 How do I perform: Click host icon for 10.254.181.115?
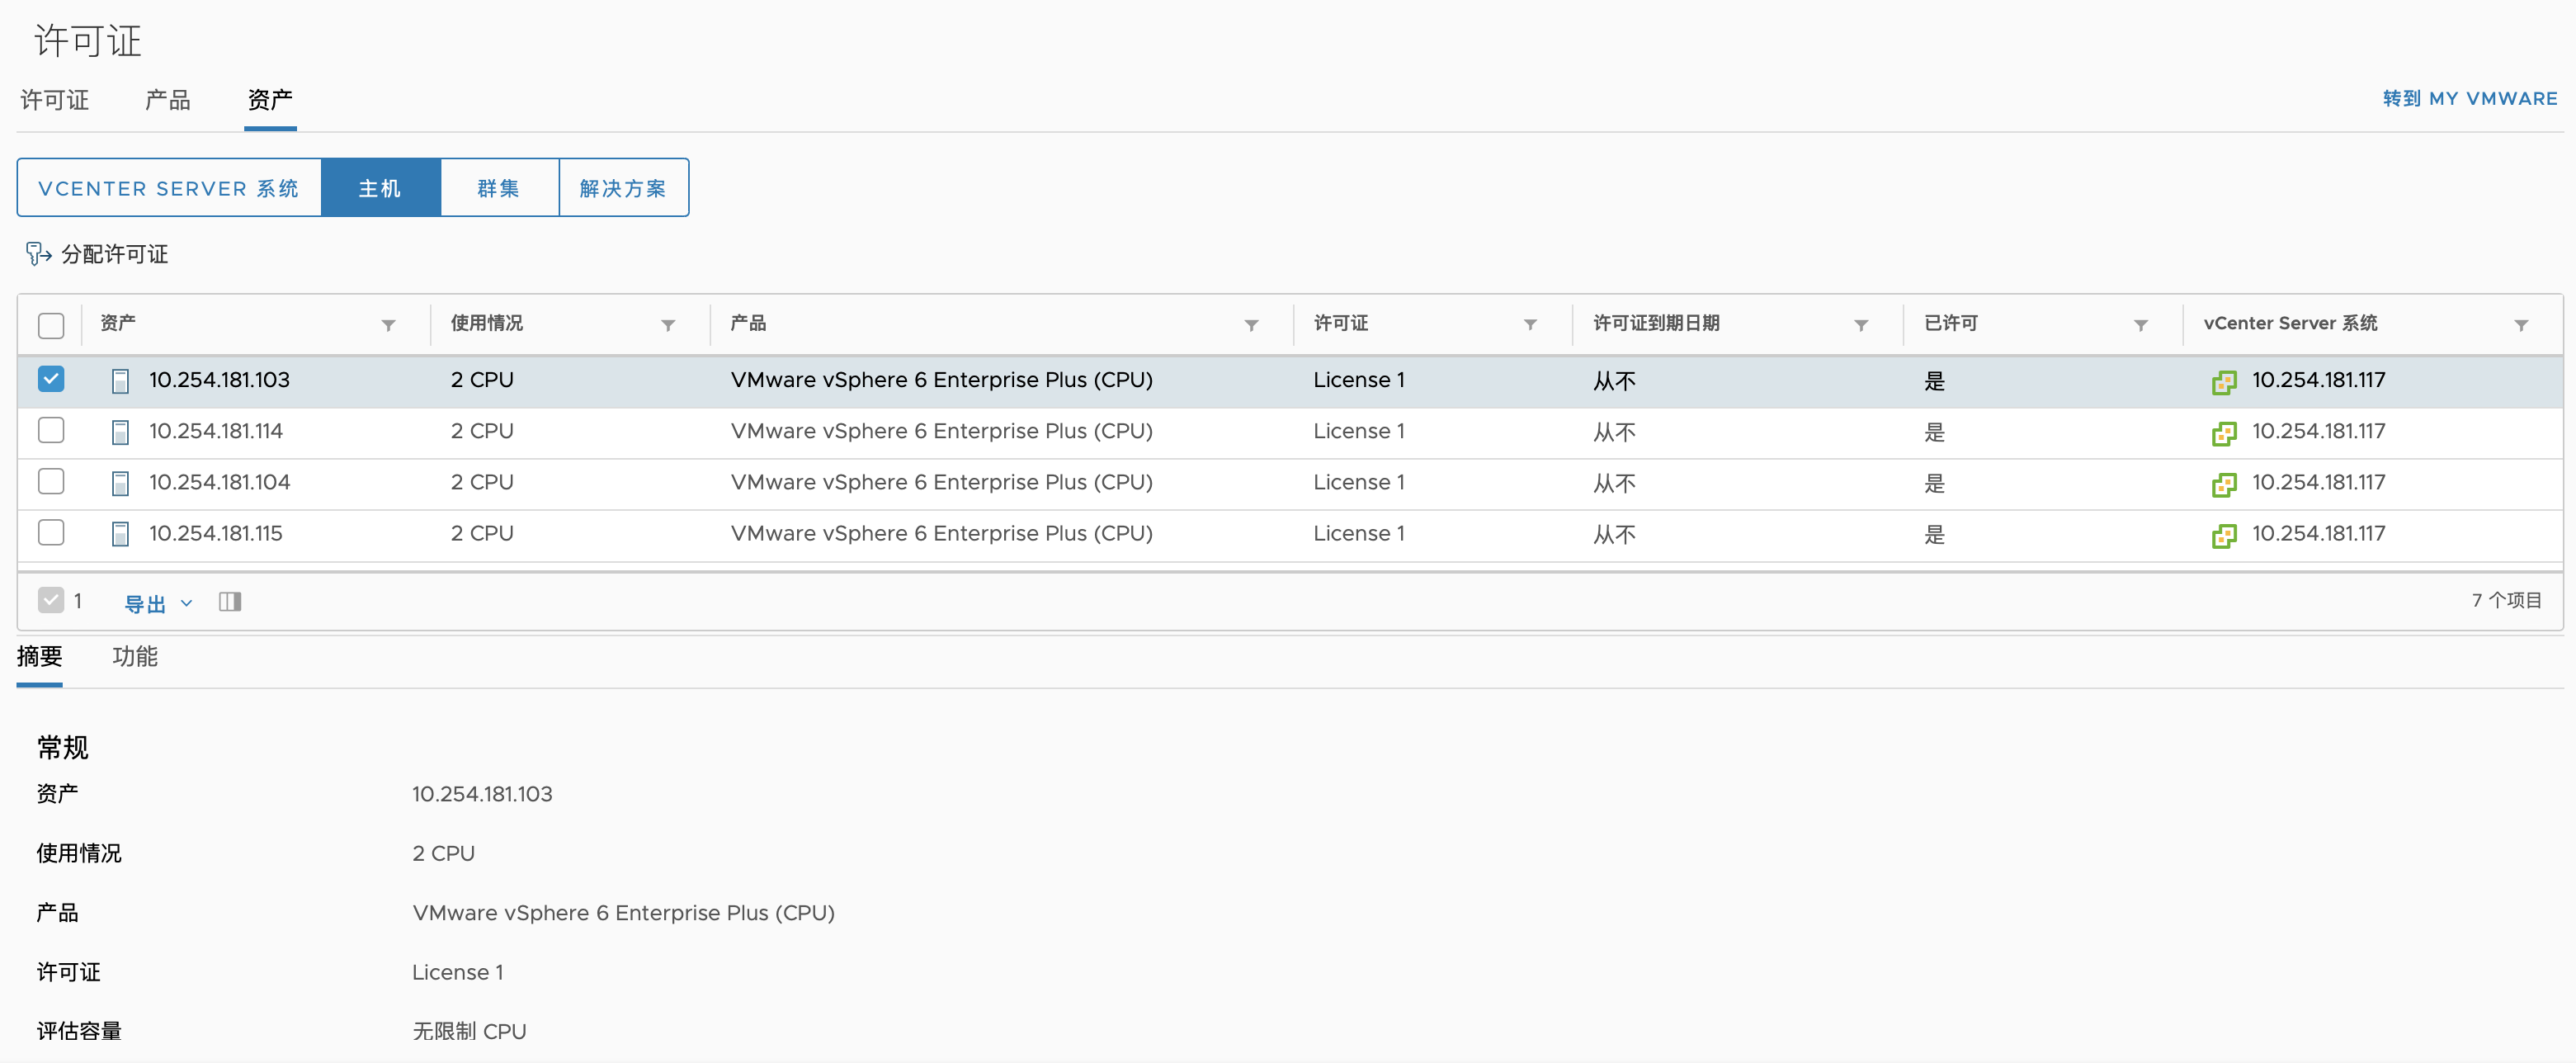click(x=120, y=534)
